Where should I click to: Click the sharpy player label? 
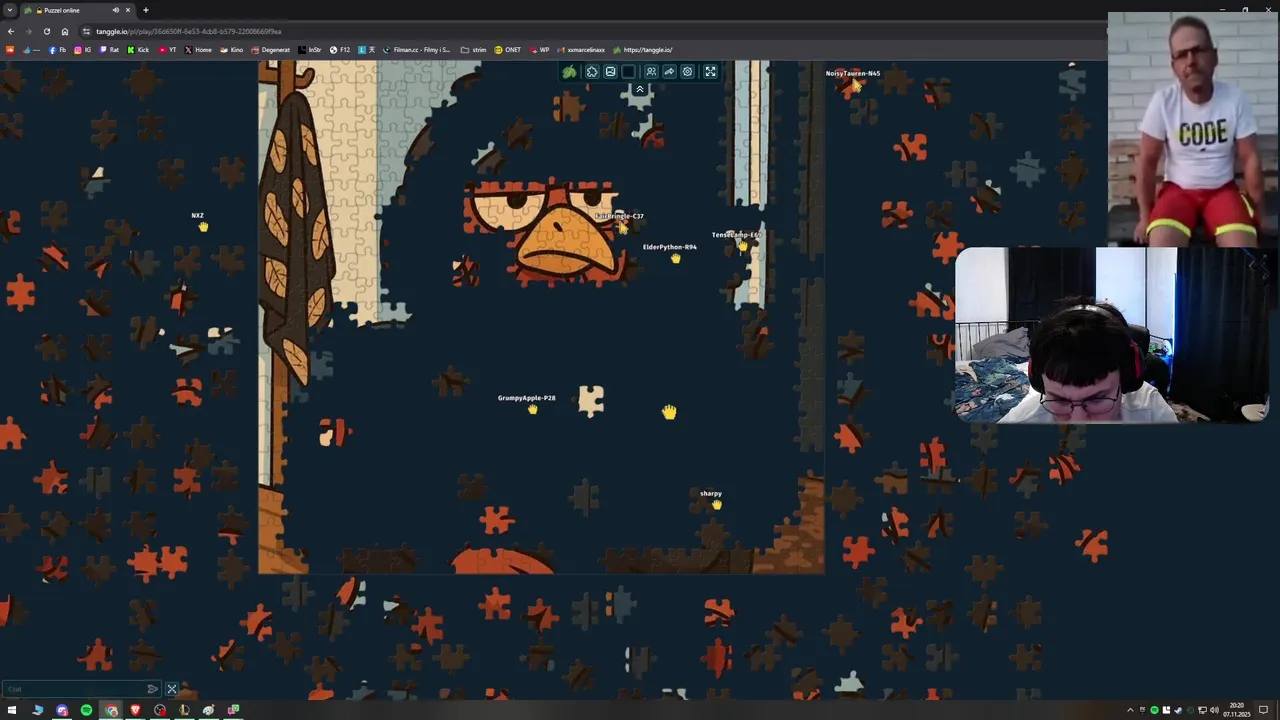point(711,493)
